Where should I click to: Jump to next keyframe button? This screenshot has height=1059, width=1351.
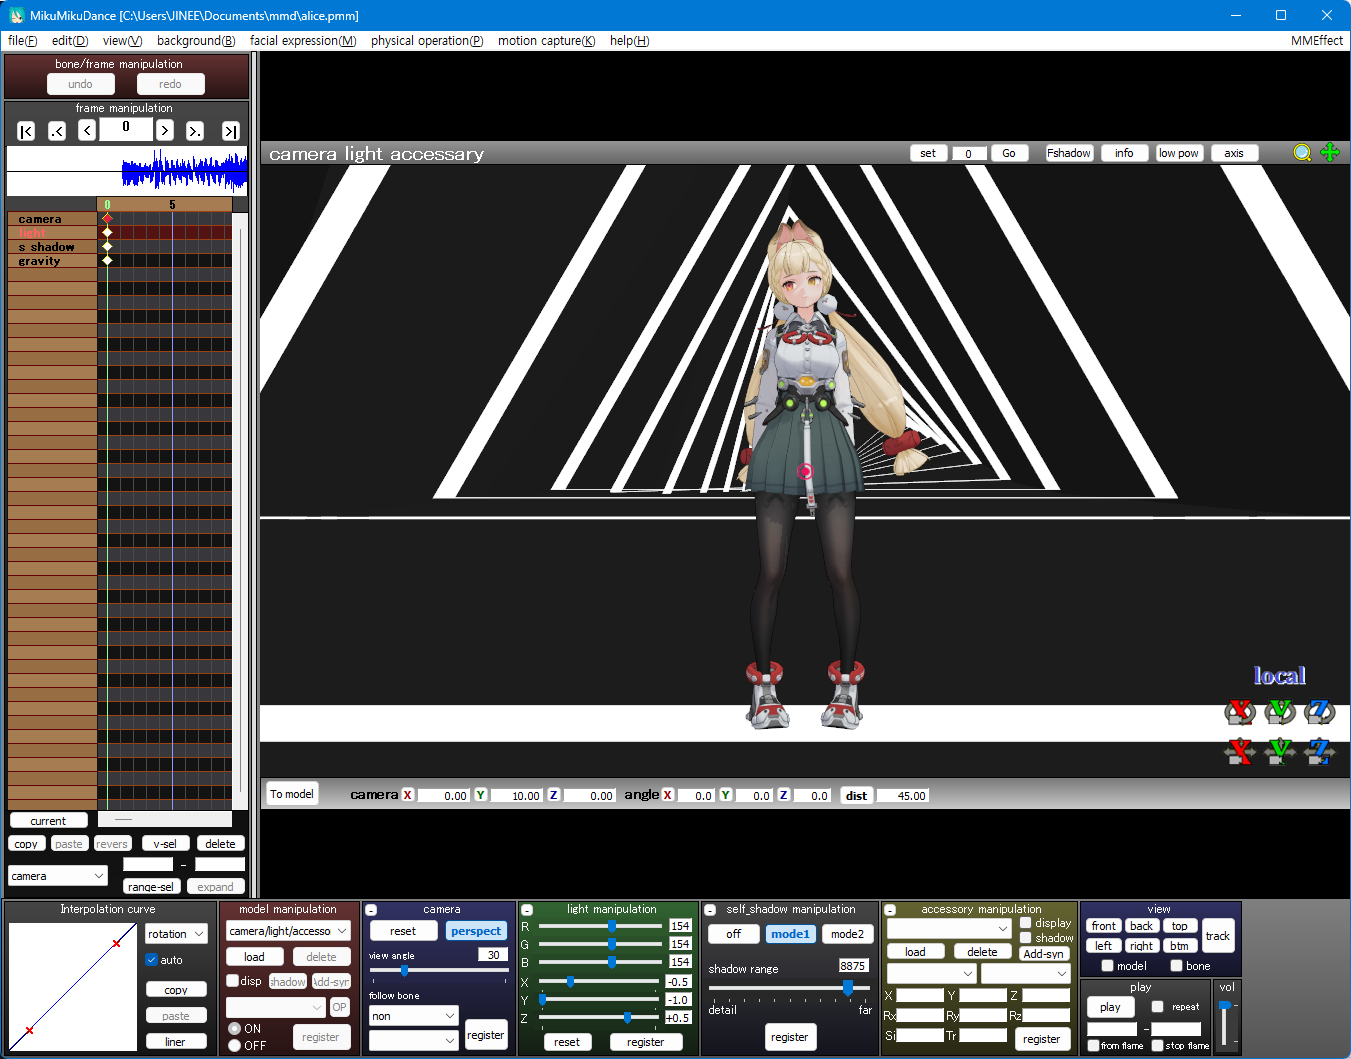click(195, 131)
